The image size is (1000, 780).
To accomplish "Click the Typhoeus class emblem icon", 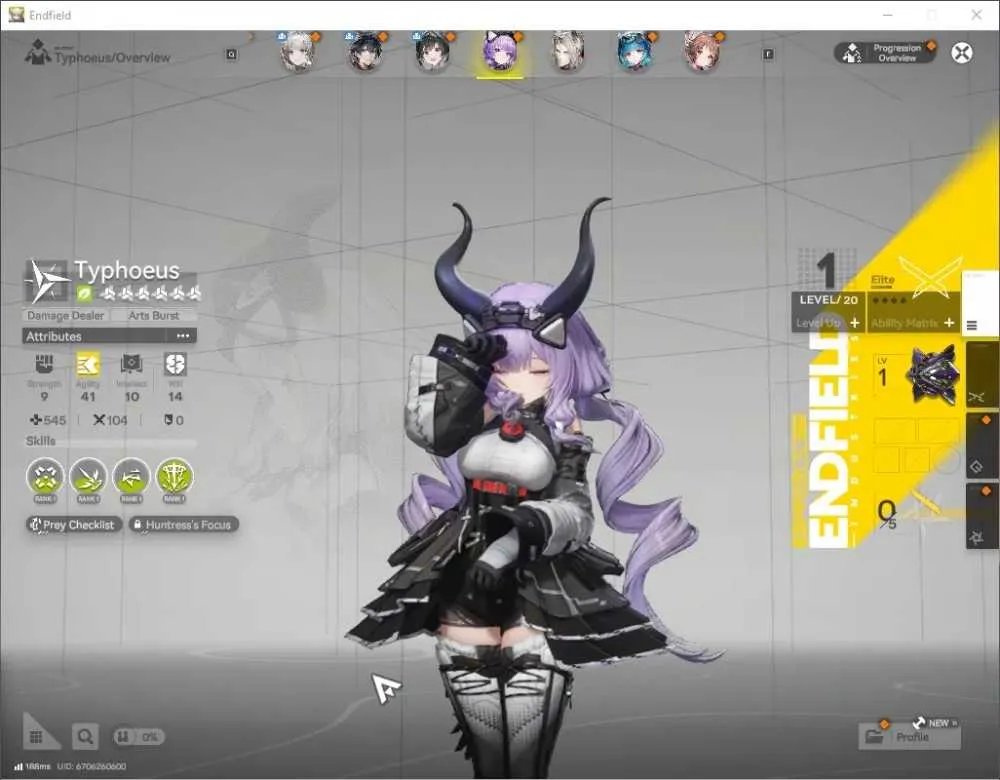I will (x=47, y=281).
